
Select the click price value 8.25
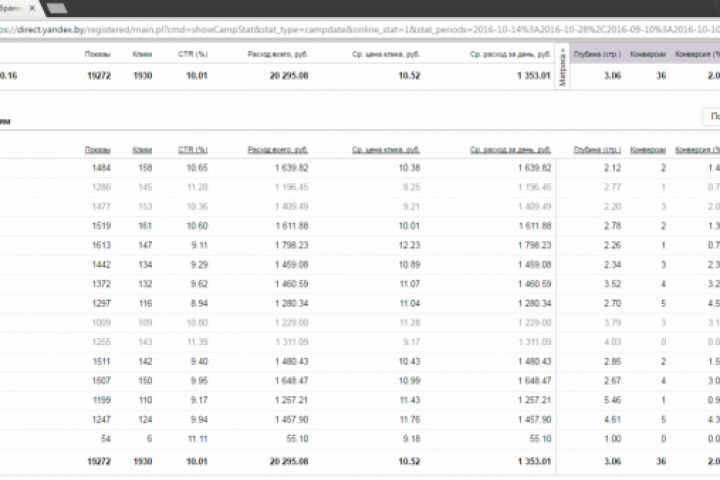click(x=411, y=187)
